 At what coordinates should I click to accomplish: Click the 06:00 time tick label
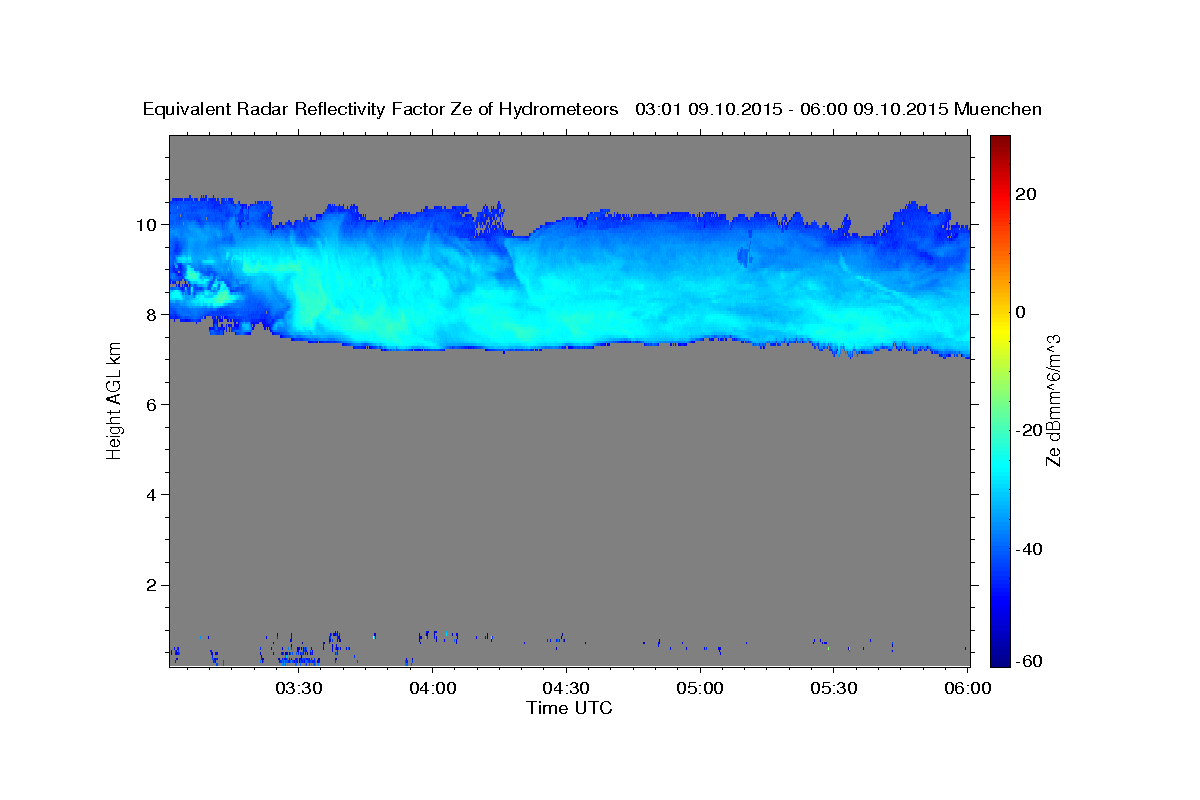968,689
